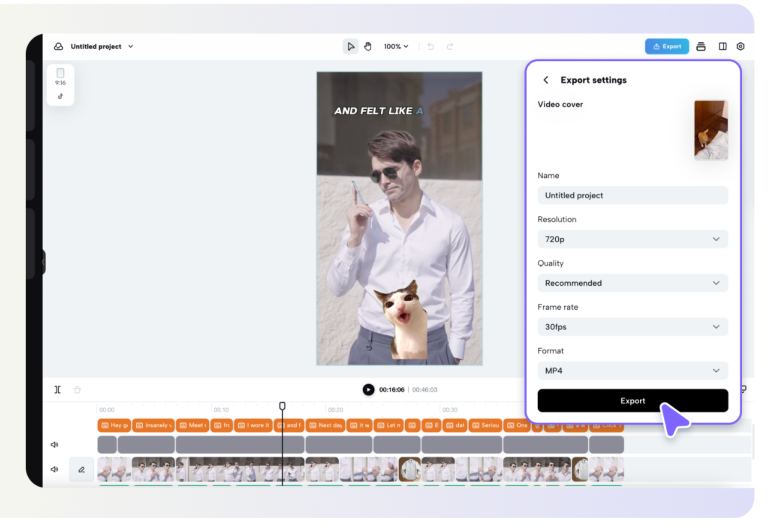This screenshot has width=768, height=529.
Task: Click the blue Export button in top bar
Action: pyautogui.click(x=667, y=47)
